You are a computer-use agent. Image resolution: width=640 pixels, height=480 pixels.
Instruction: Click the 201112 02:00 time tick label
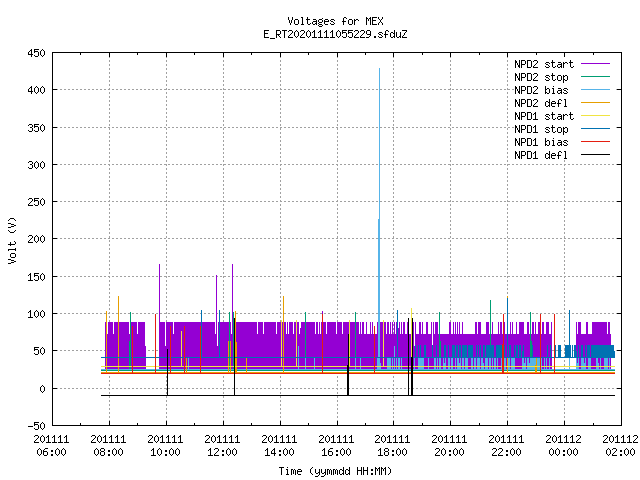620,446
